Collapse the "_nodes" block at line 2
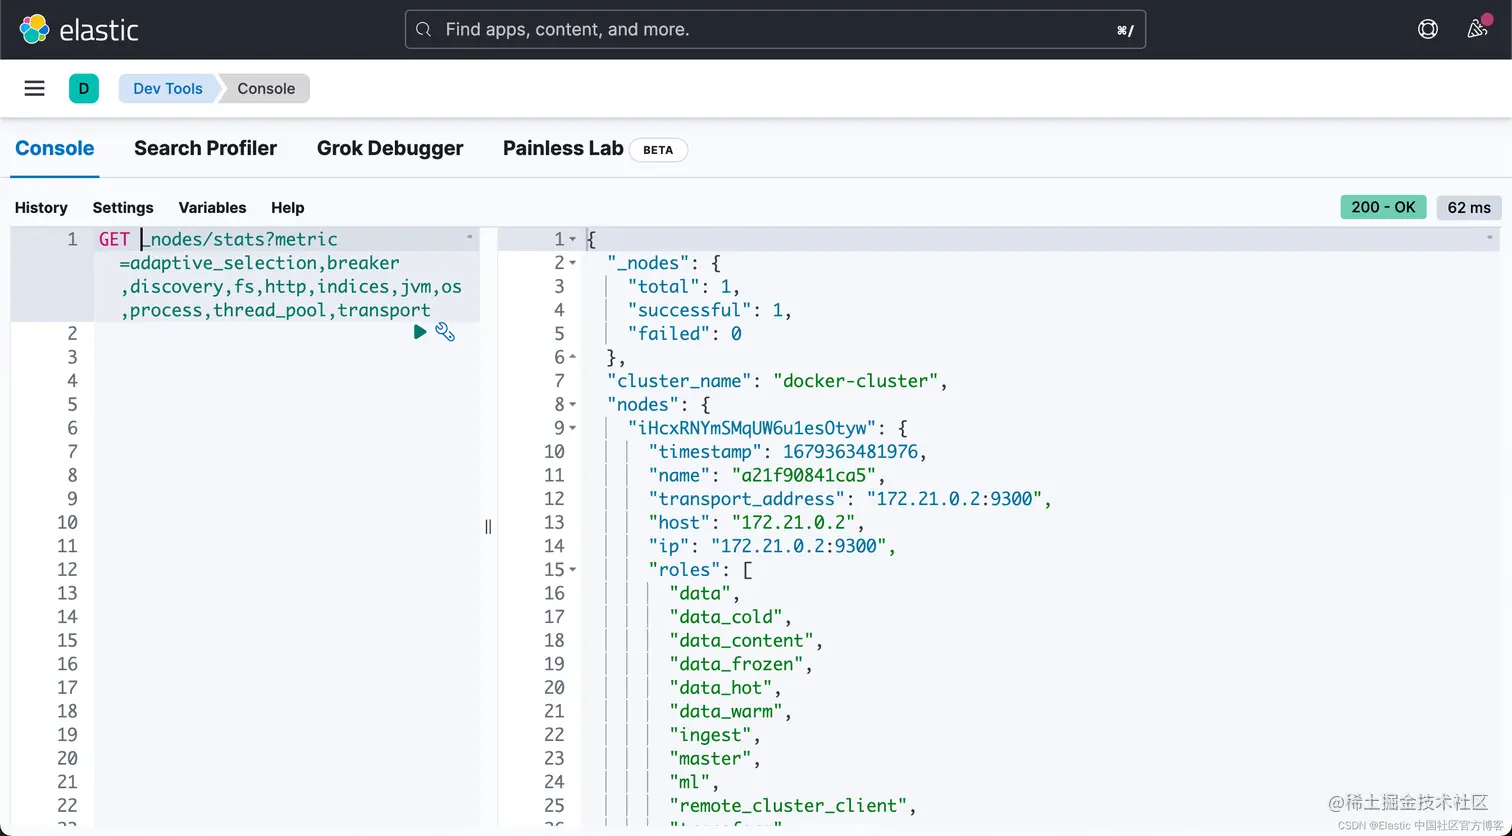The height and width of the screenshot is (836, 1512). coord(572,263)
